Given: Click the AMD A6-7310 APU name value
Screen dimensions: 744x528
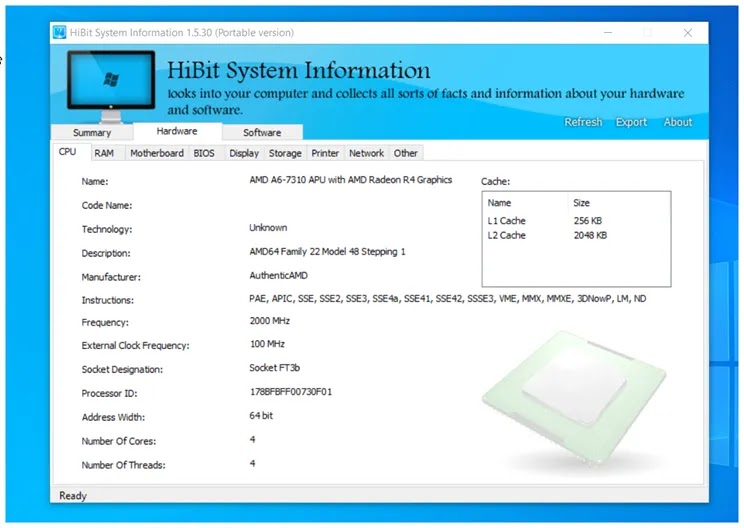Looking at the screenshot, I should point(351,180).
